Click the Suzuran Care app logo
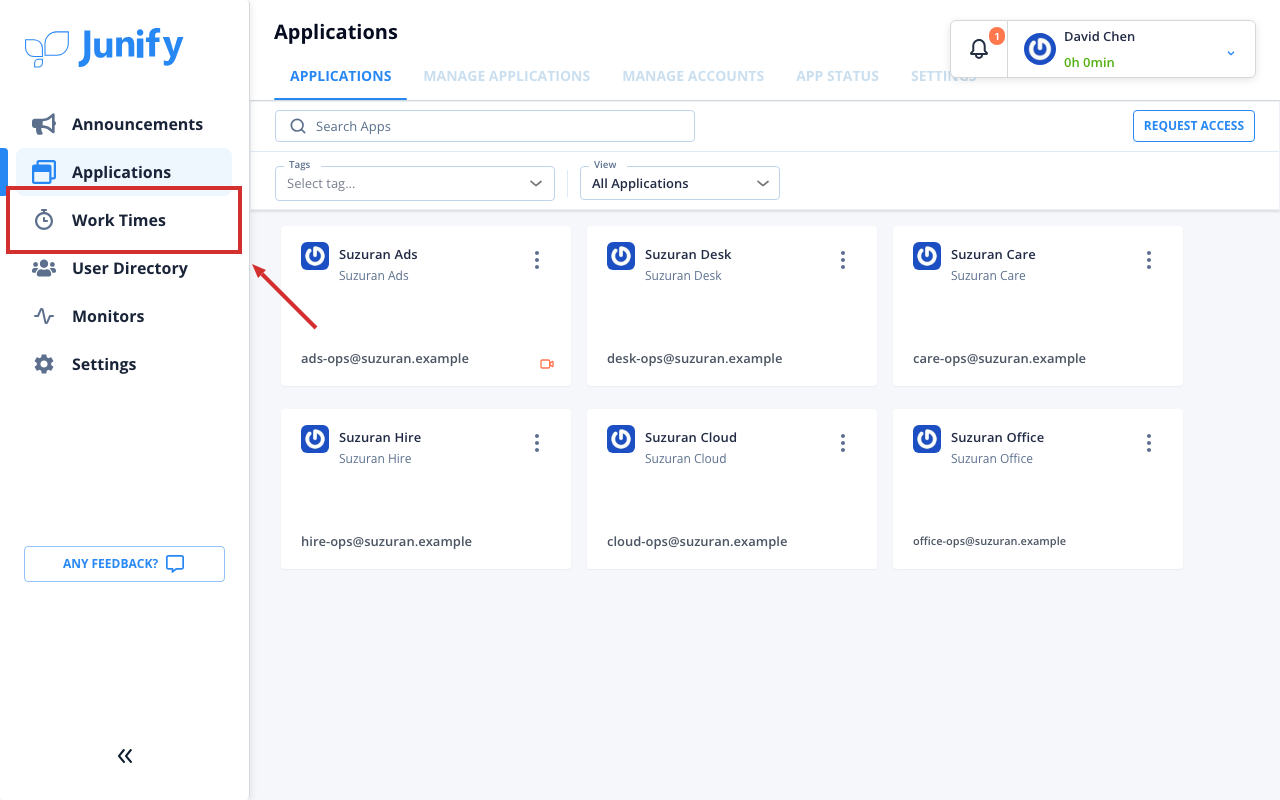This screenshot has width=1280, height=800. (x=927, y=256)
